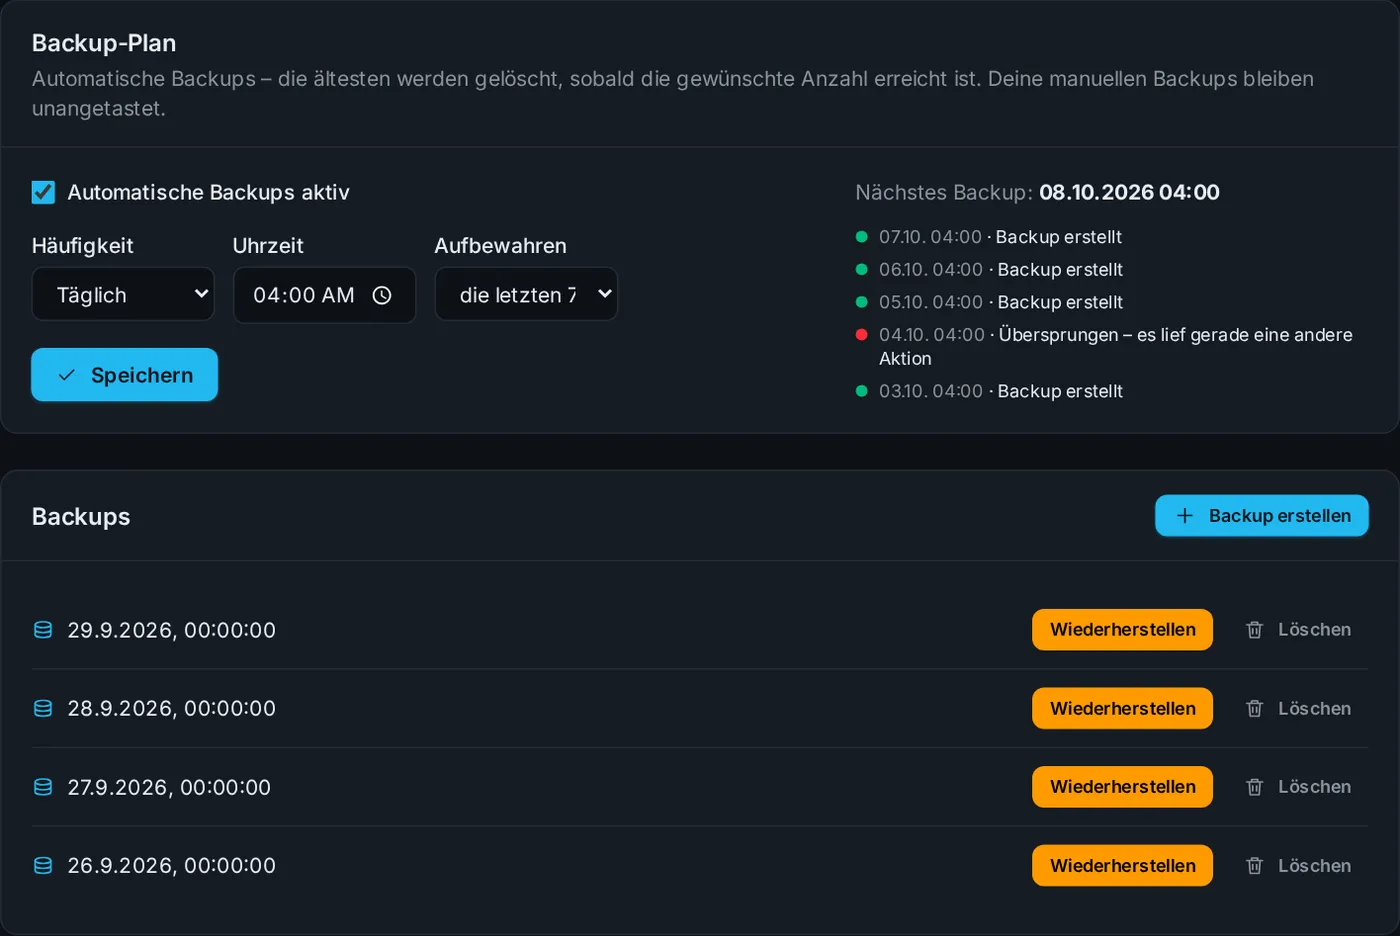This screenshot has width=1400, height=936.
Task: Click the checkmark icon in Speichern button
Action: tap(67, 375)
